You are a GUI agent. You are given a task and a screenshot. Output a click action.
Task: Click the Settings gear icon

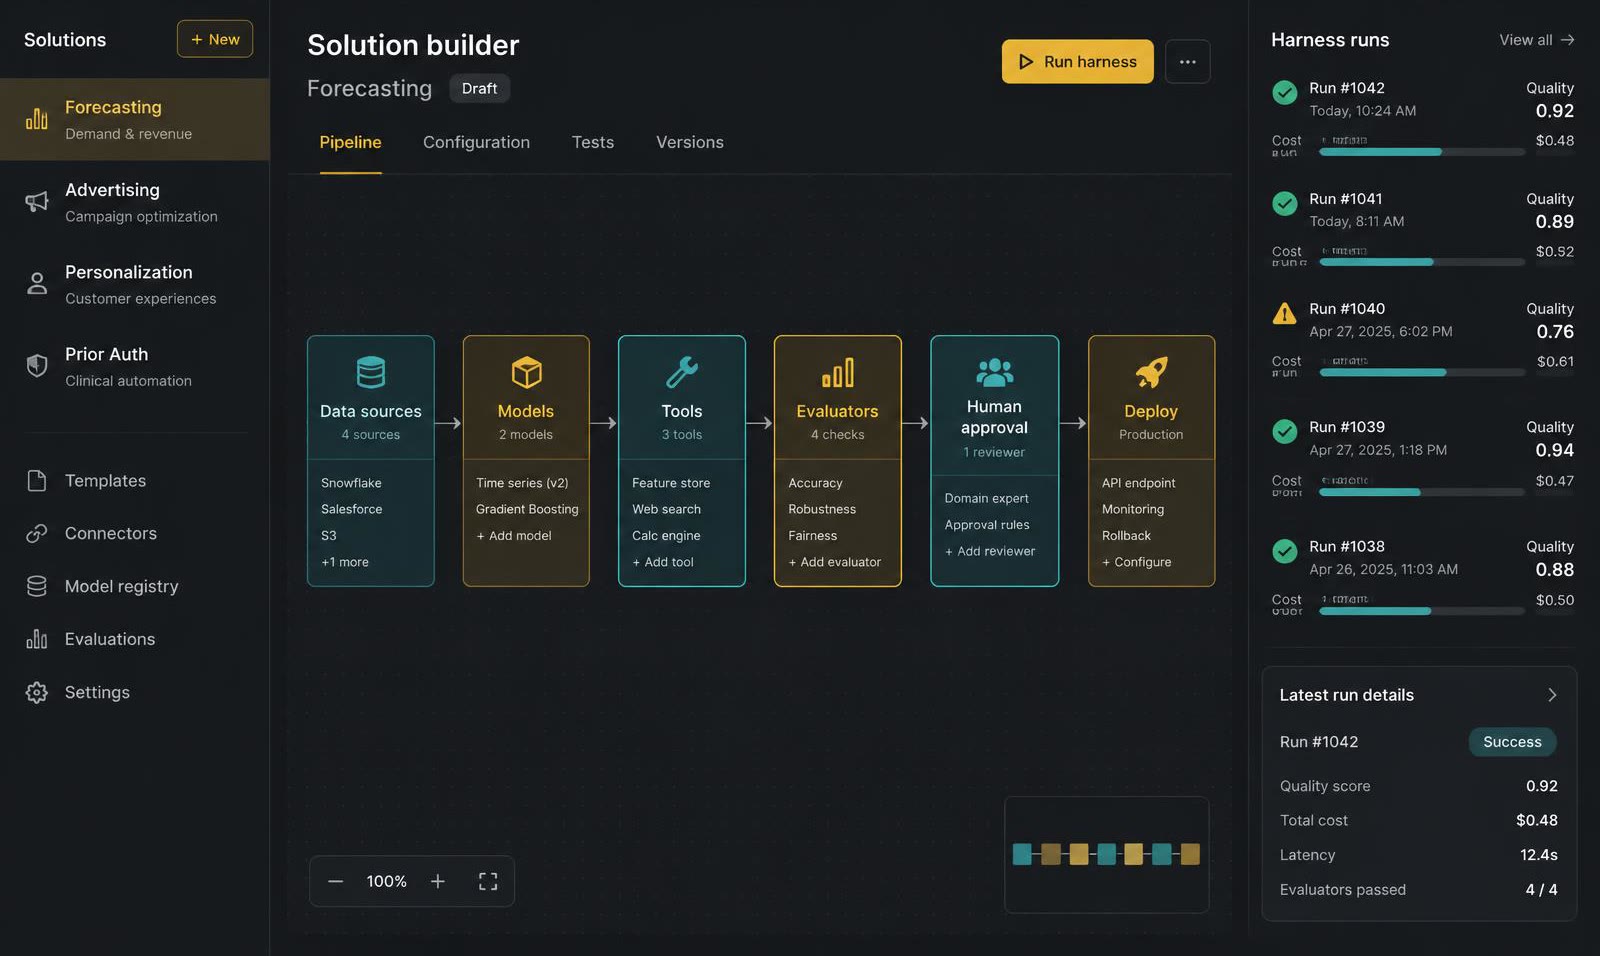[x=37, y=692]
